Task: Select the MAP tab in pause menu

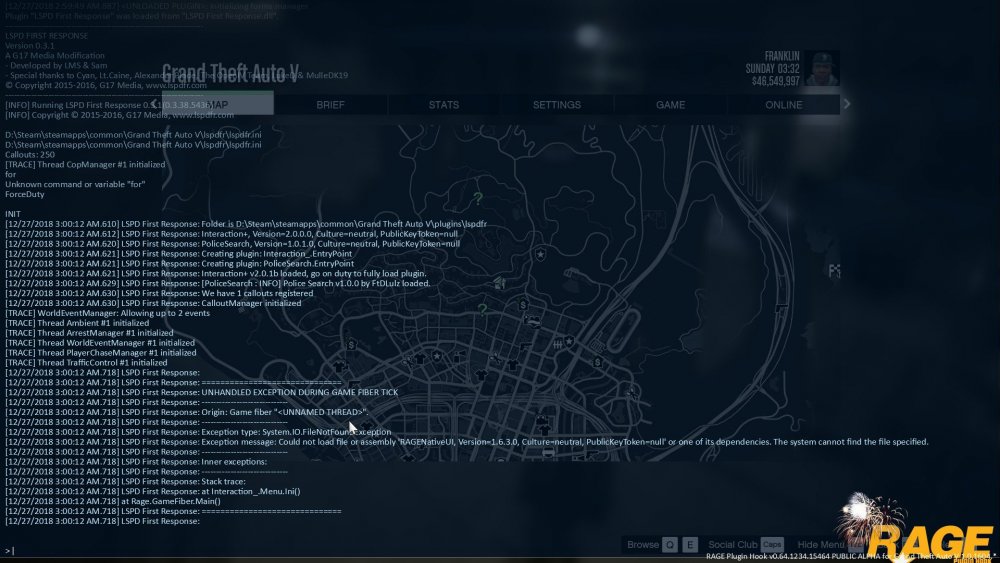Action: [x=217, y=105]
